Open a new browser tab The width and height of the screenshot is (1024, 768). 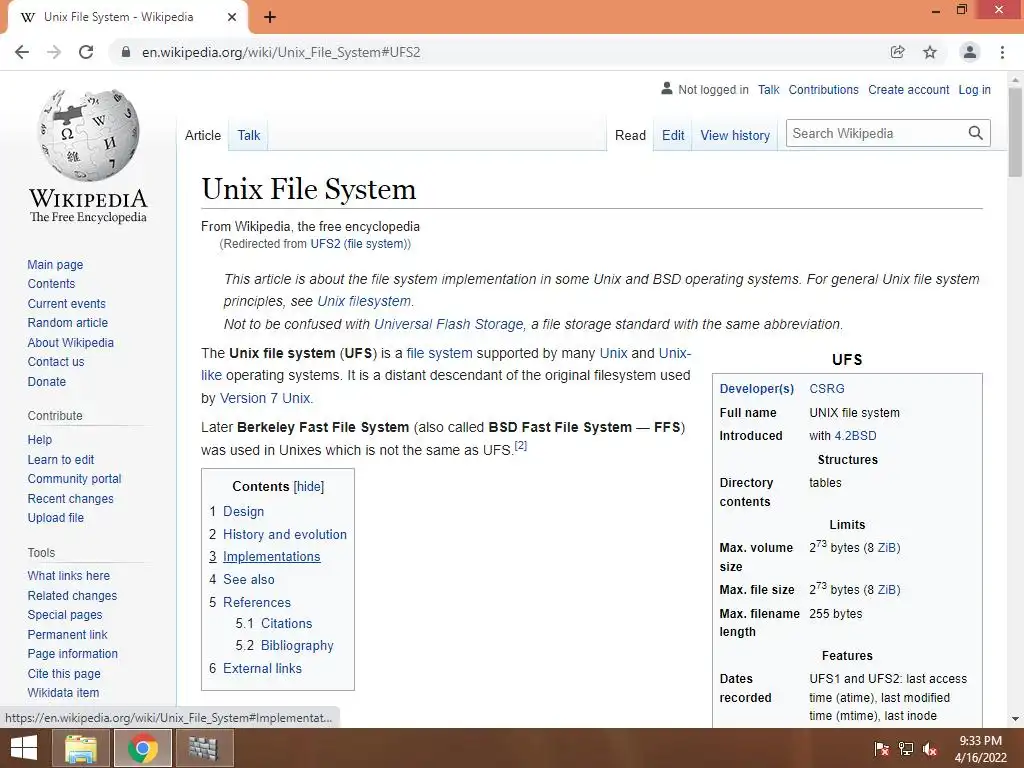270,17
